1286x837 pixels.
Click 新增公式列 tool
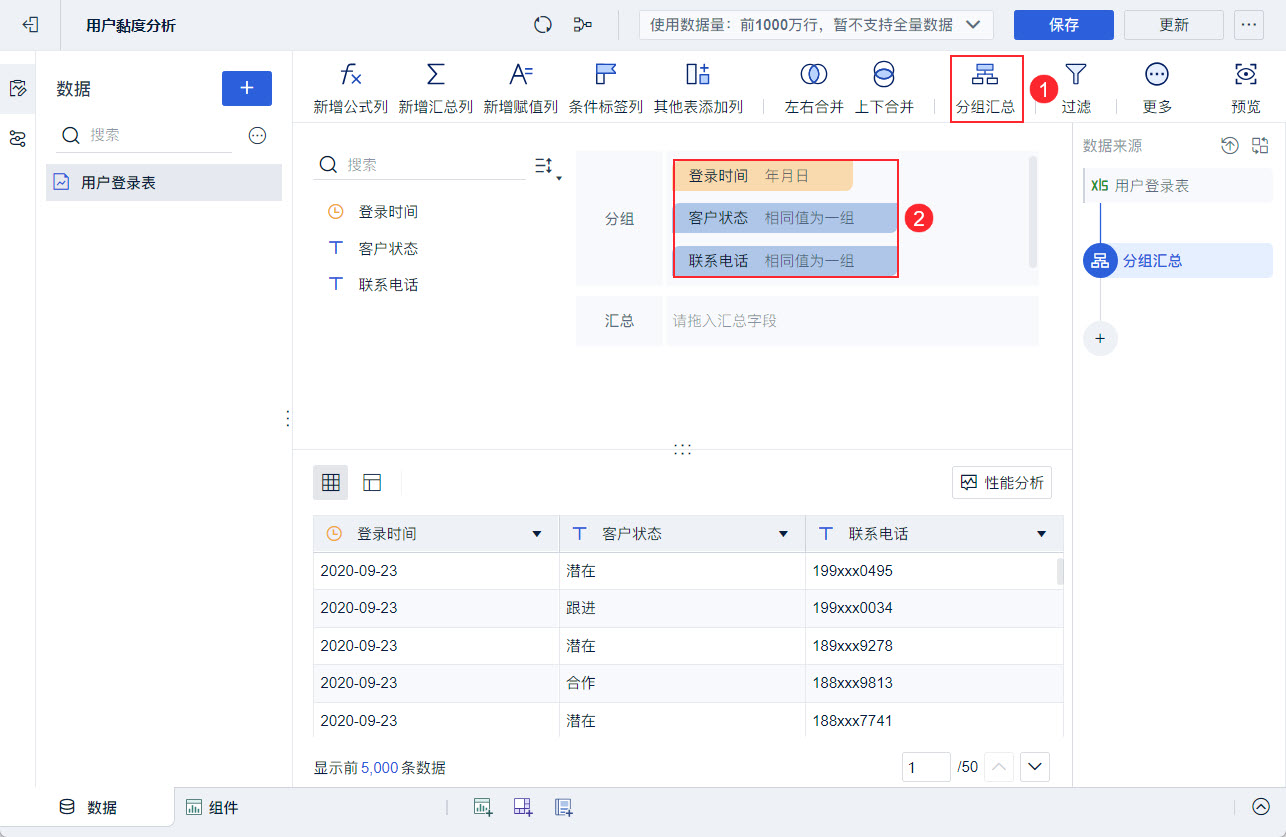click(350, 88)
